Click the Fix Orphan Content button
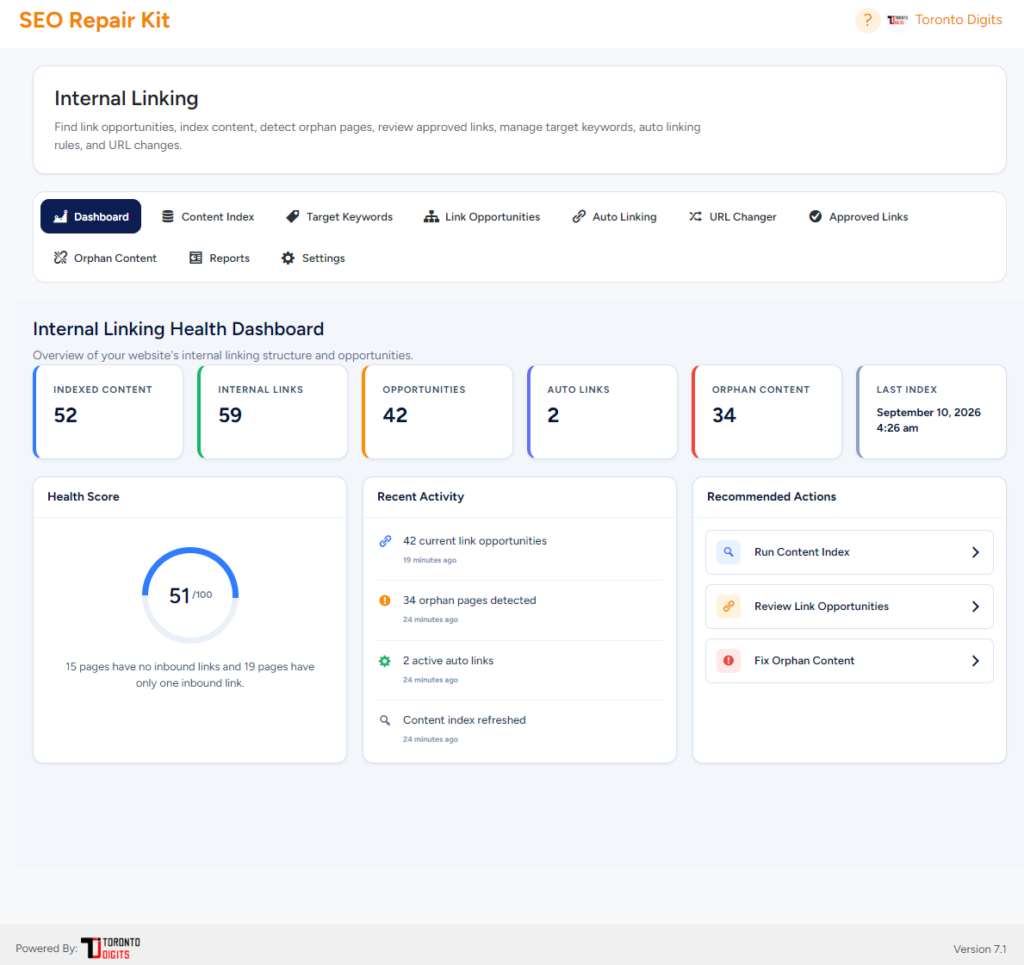The image size is (1024, 965). tap(849, 661)
